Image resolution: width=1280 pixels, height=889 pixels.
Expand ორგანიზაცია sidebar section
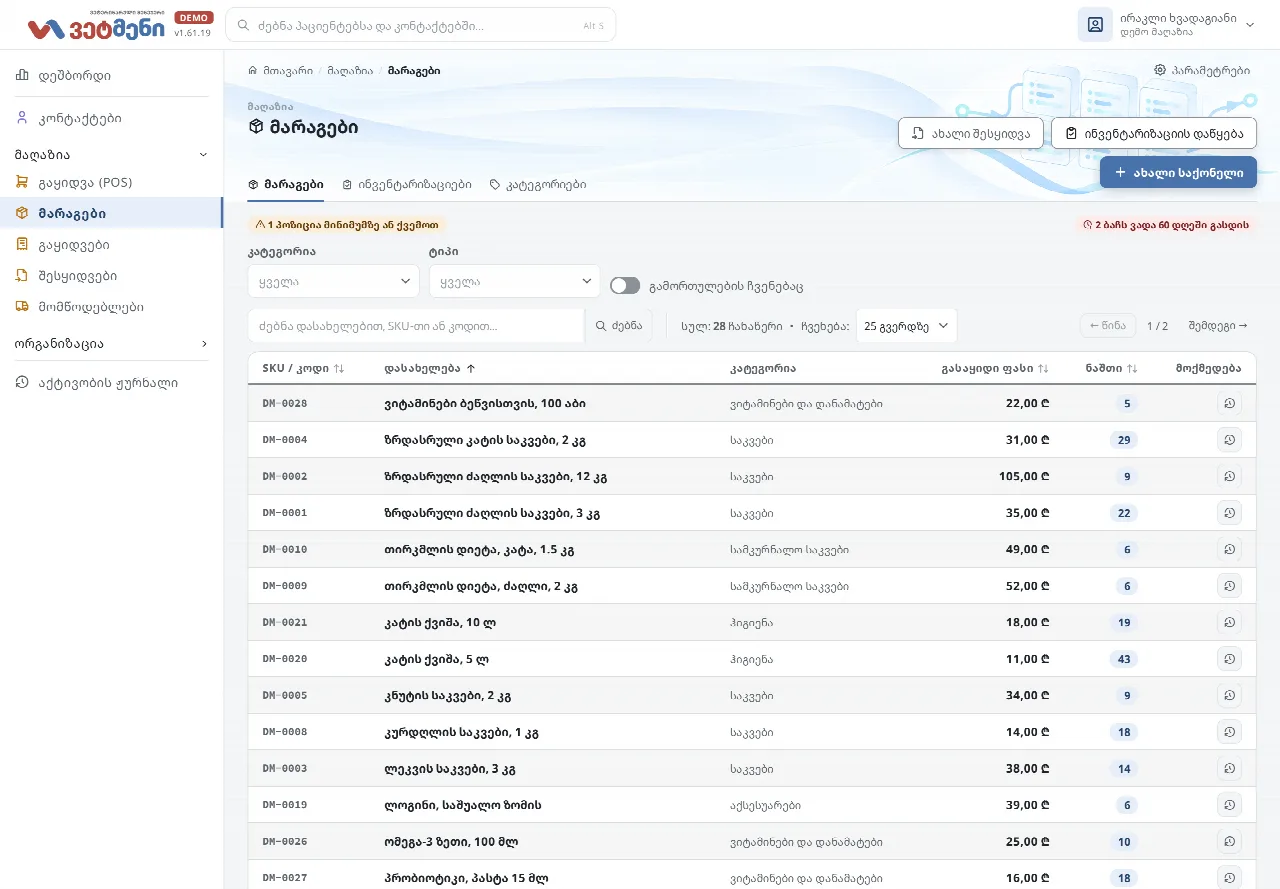coord(112,343)
